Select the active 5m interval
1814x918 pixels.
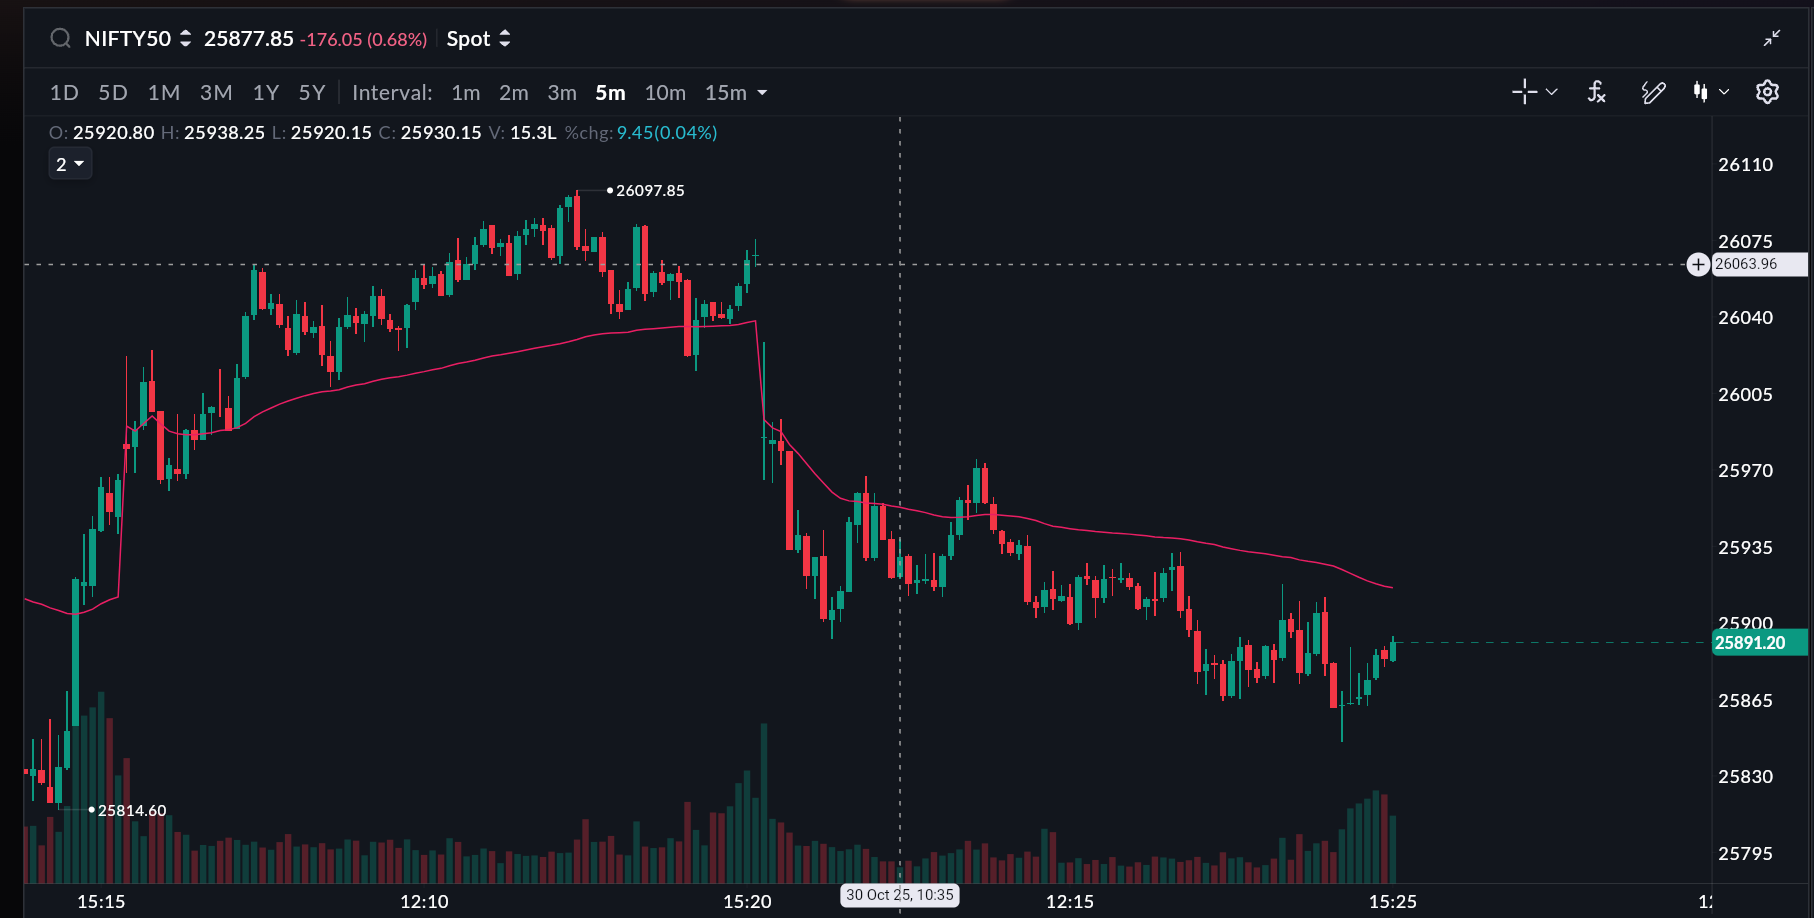(x=610, y=93)
